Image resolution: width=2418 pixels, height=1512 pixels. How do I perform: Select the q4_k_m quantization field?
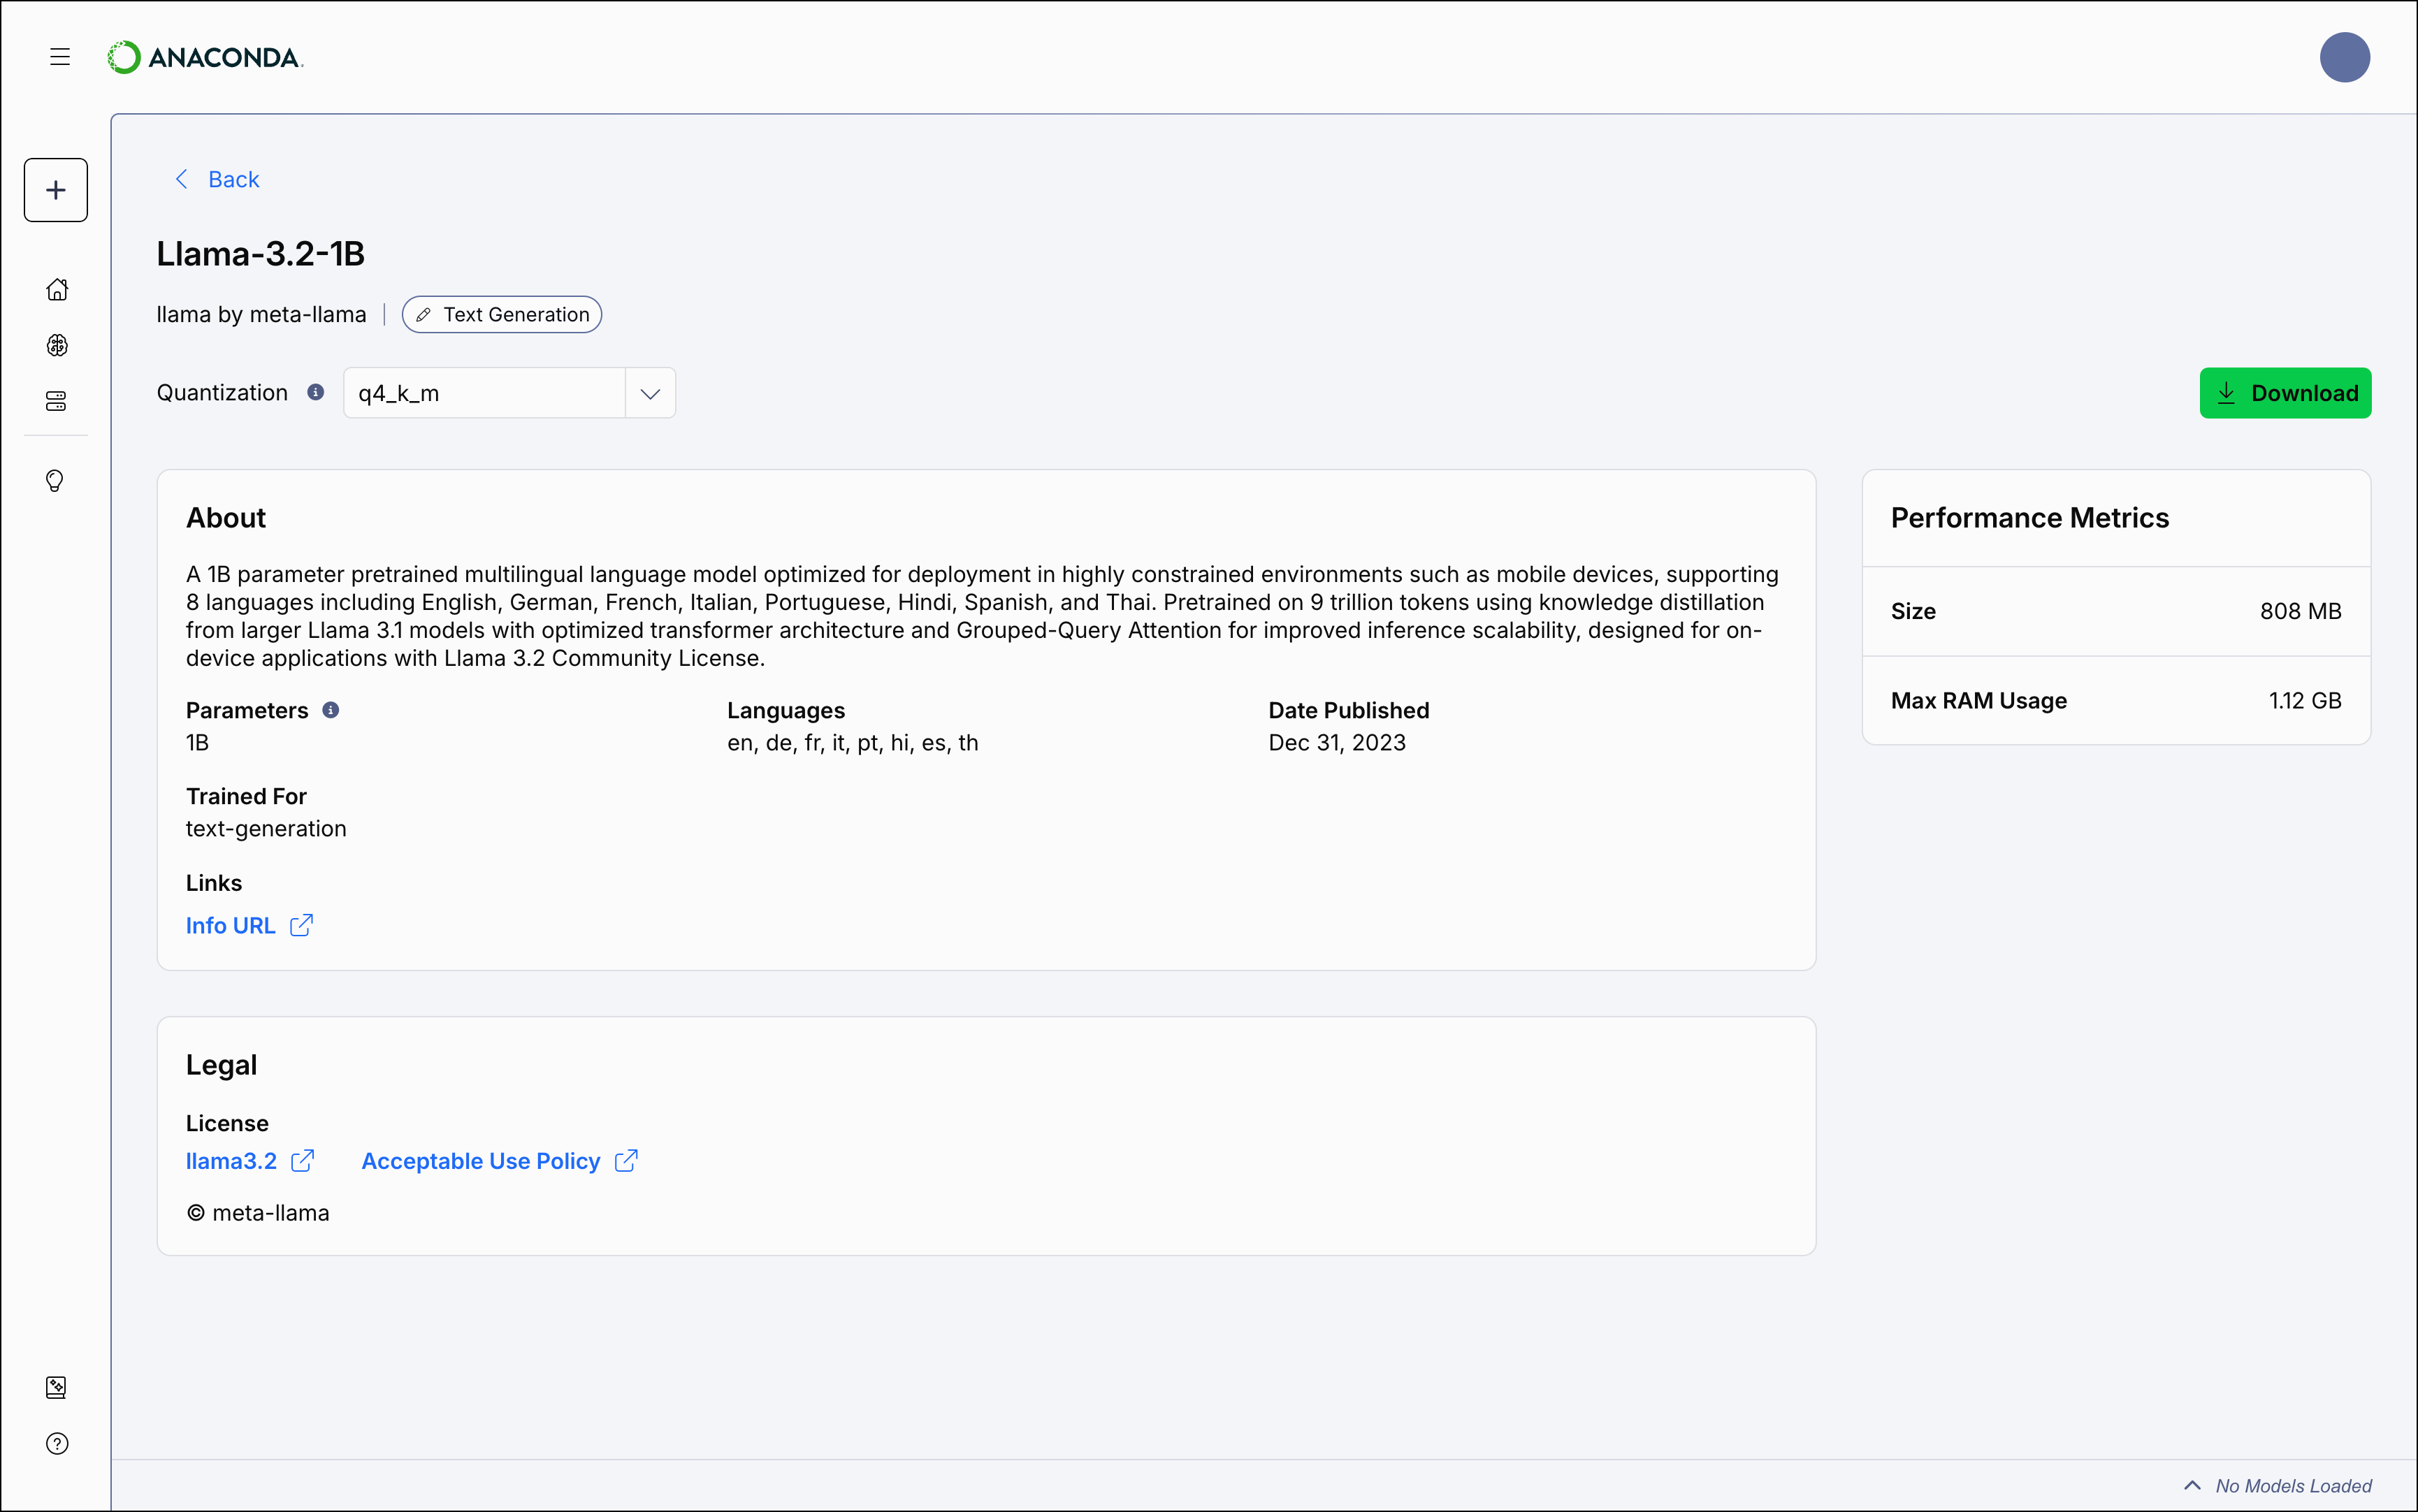click(x=484, y=393)
